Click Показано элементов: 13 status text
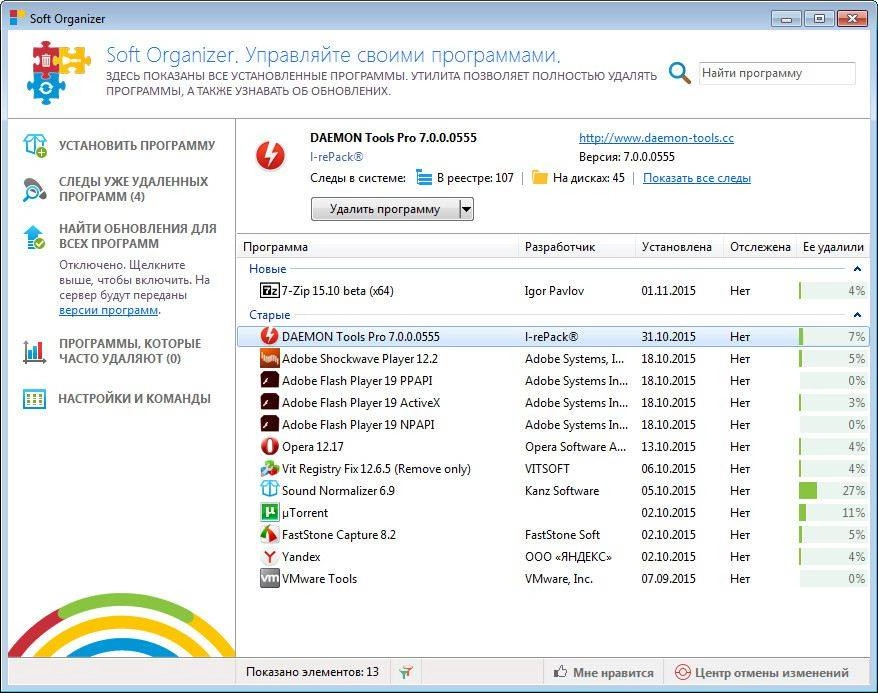This screenshot has width=878, height=693. point(312,672)
